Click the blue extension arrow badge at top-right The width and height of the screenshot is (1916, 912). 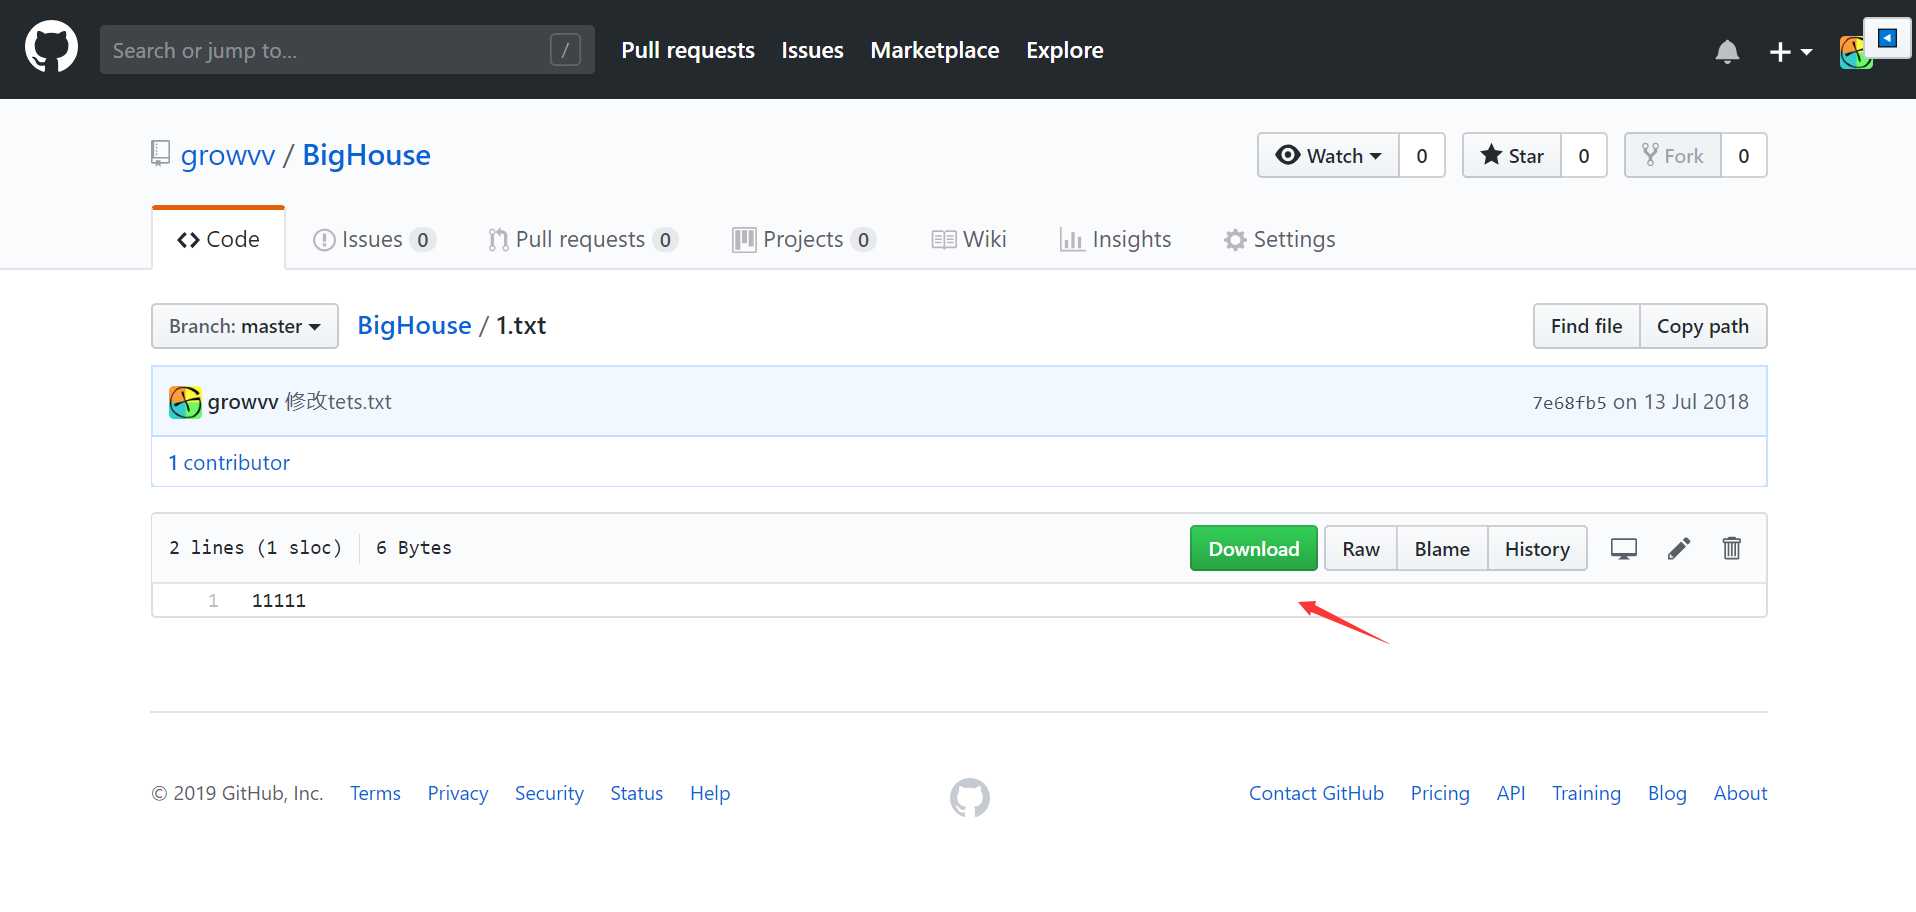(x=1888, y=39)
